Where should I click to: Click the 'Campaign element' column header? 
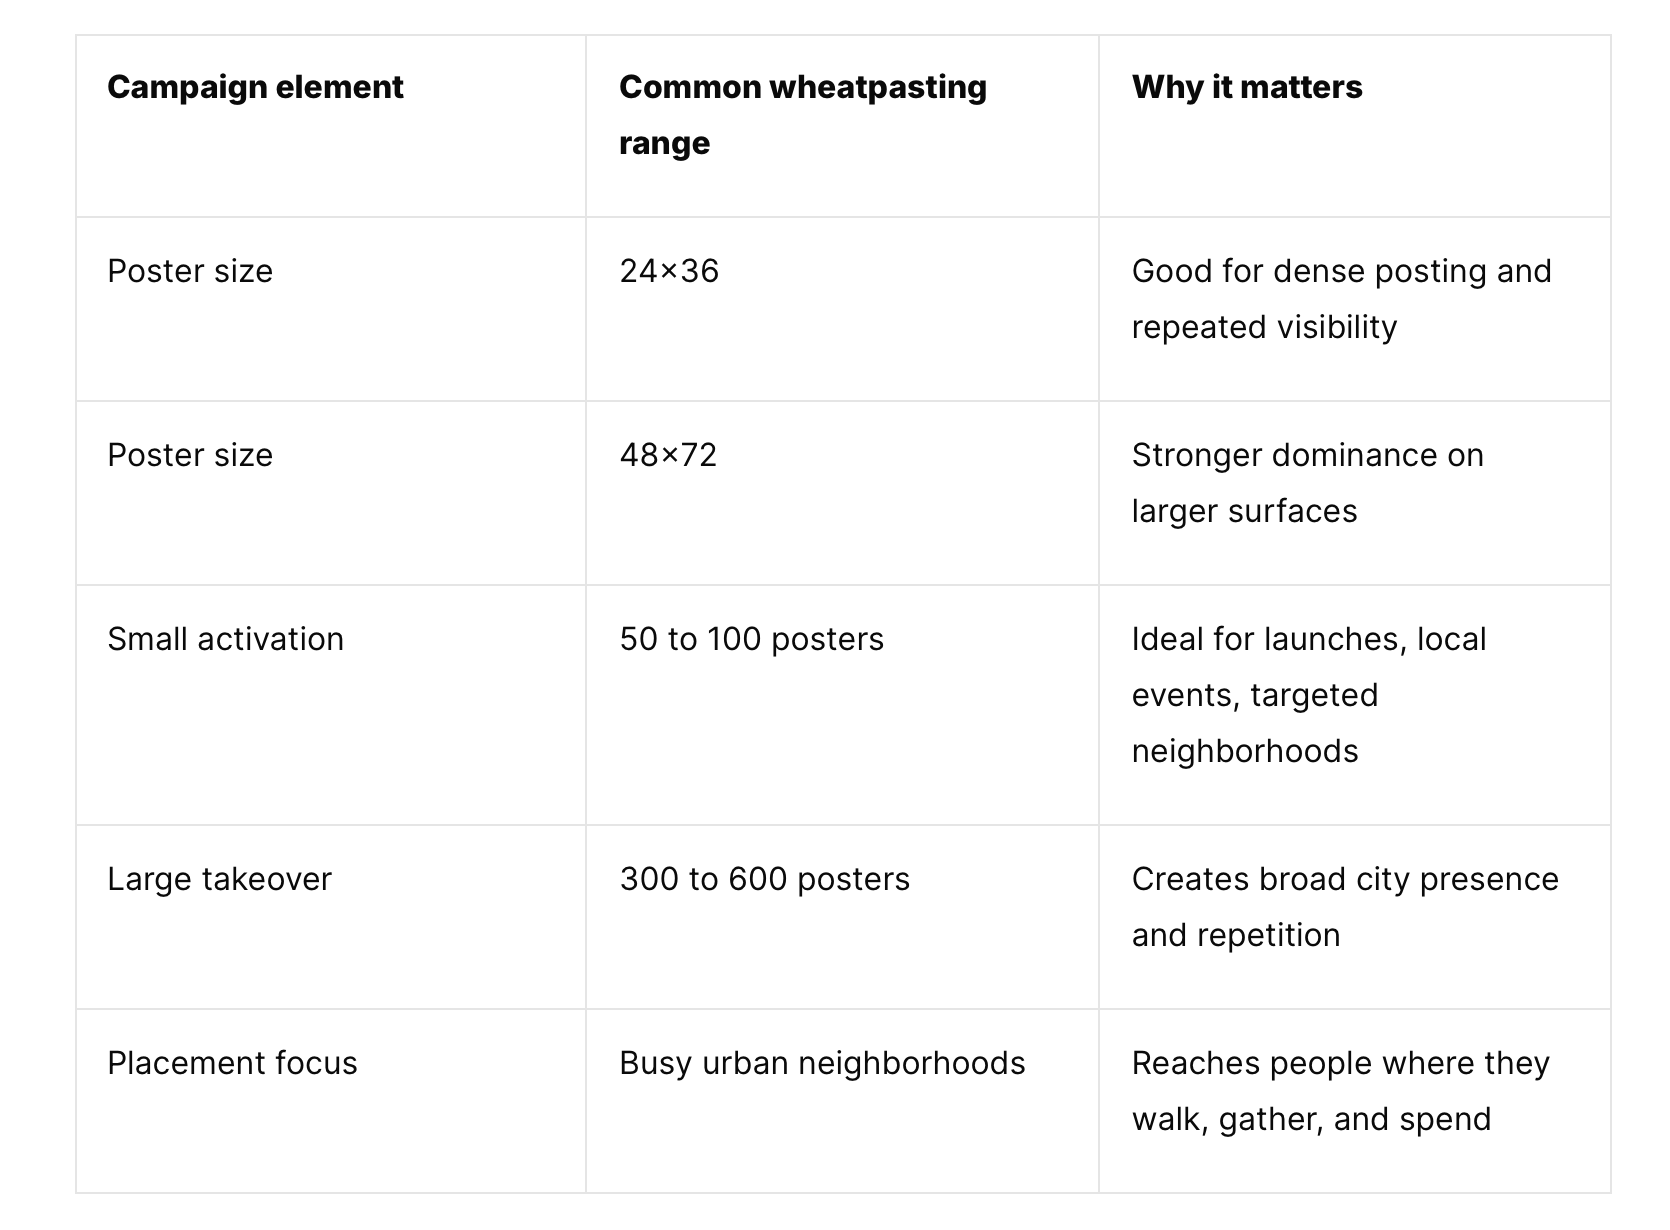[x=255, y=87]
